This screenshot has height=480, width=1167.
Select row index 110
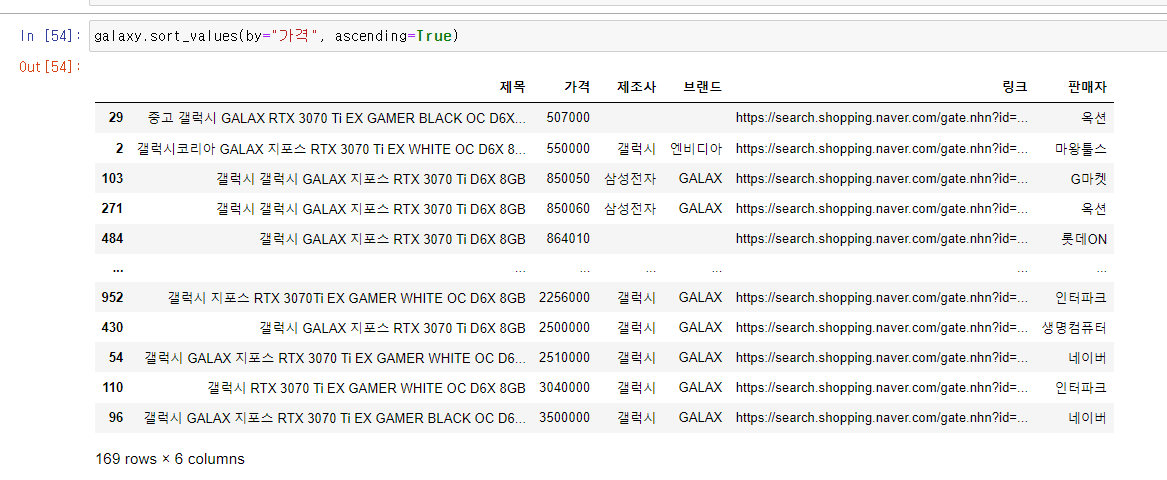pyautogui.click(x=112, y=388)
